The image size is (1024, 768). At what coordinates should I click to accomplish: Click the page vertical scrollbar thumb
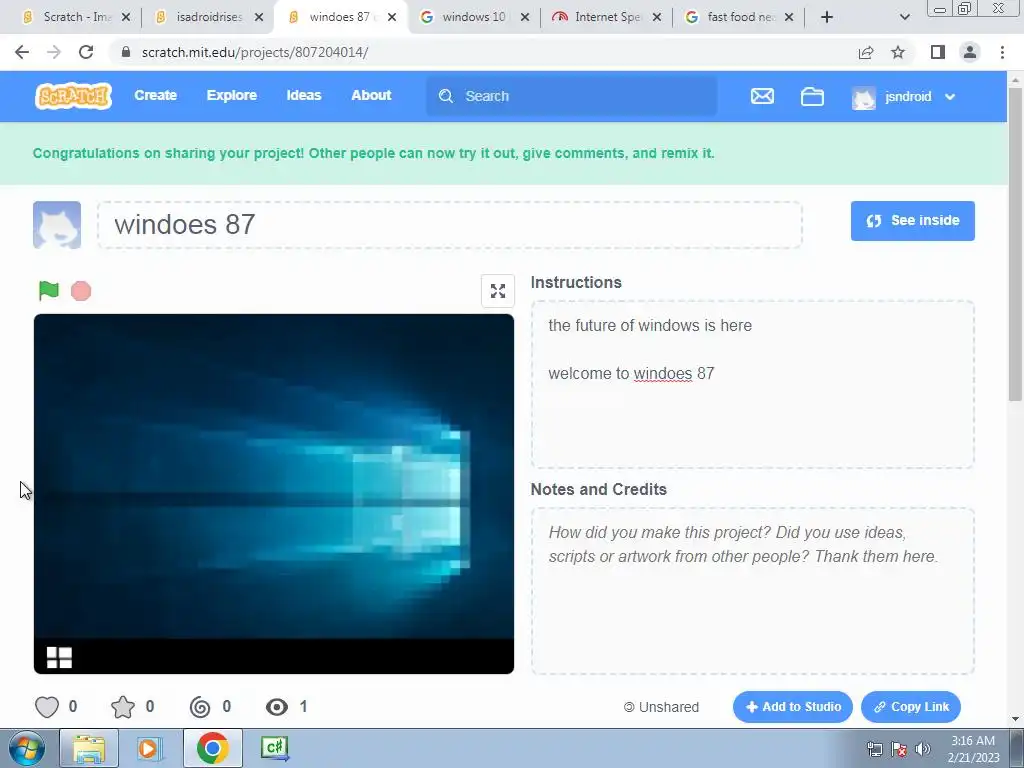(1016, 245)
